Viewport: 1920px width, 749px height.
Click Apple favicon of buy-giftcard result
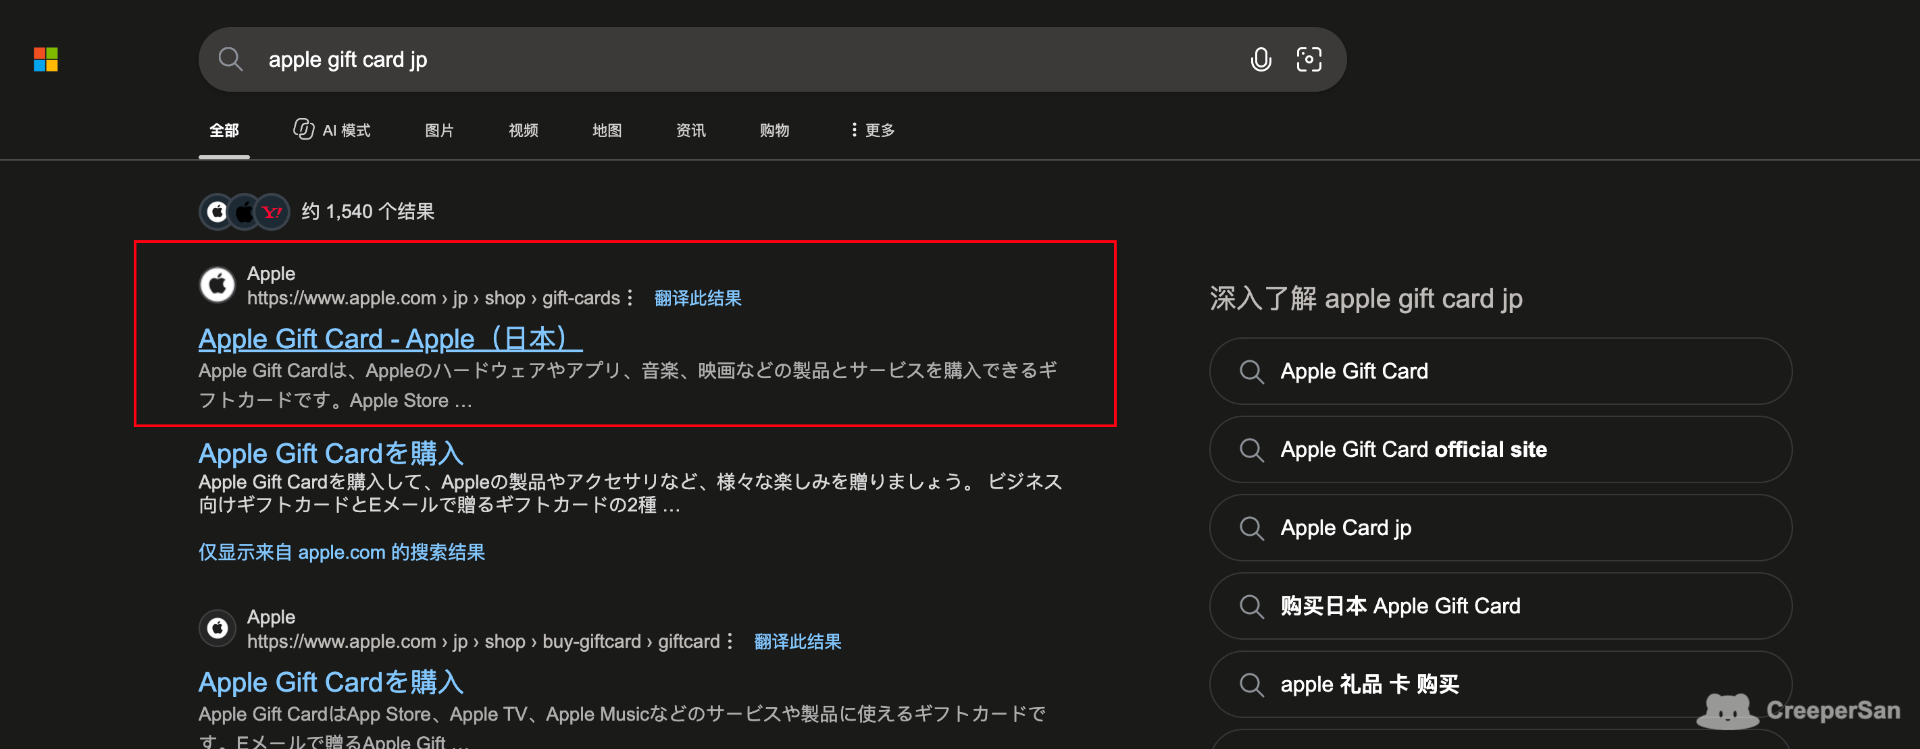[217, 628]
